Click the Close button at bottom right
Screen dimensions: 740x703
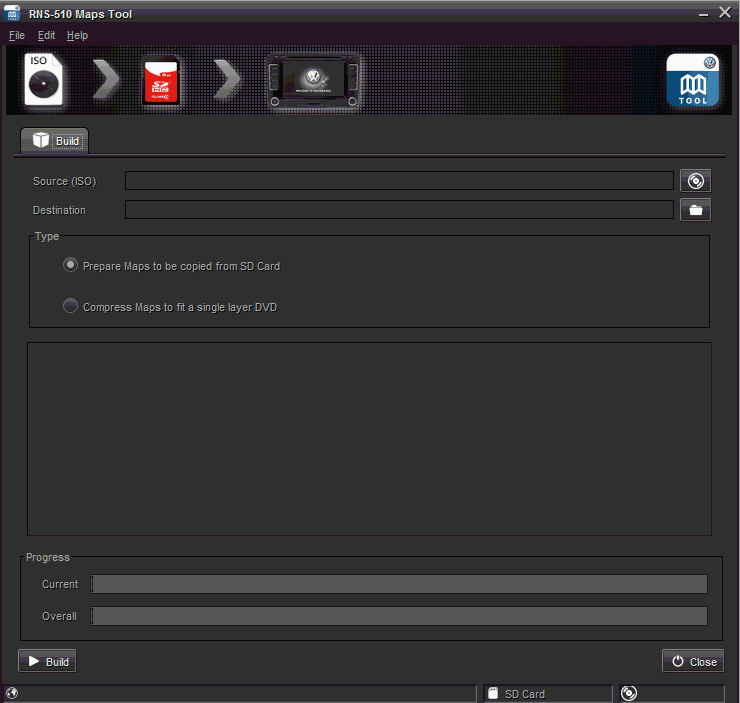pyautogui.click(x=692, y=661)
